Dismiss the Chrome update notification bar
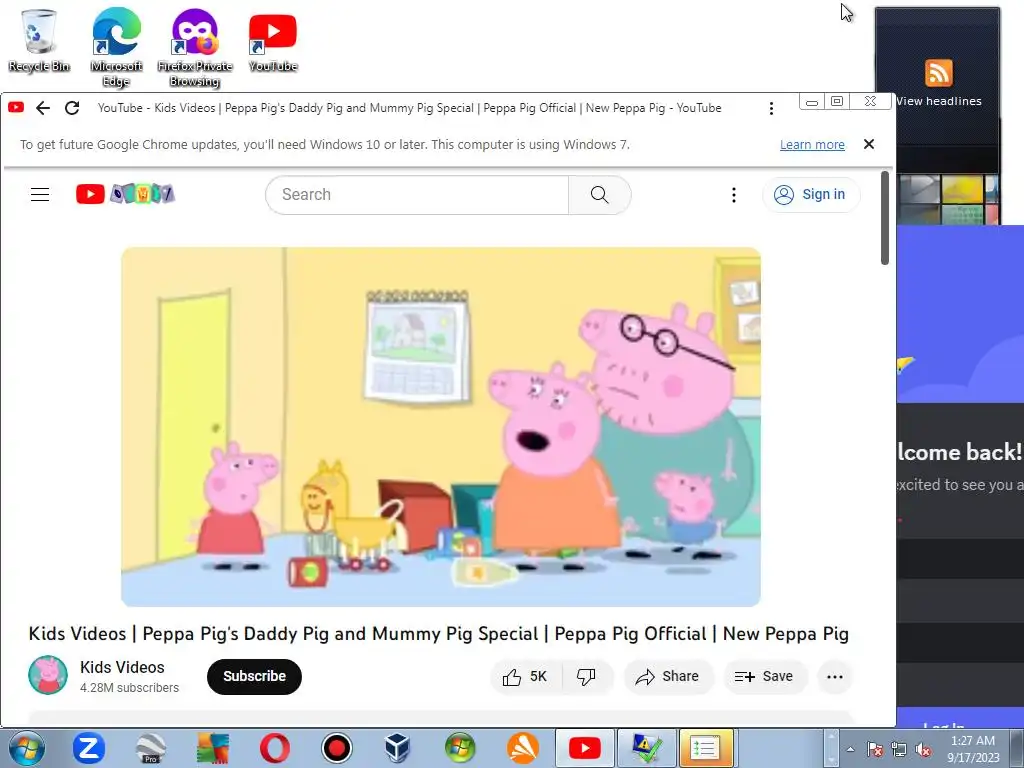The height and width of the screenshot is (768, 1024). click(869, 144)
